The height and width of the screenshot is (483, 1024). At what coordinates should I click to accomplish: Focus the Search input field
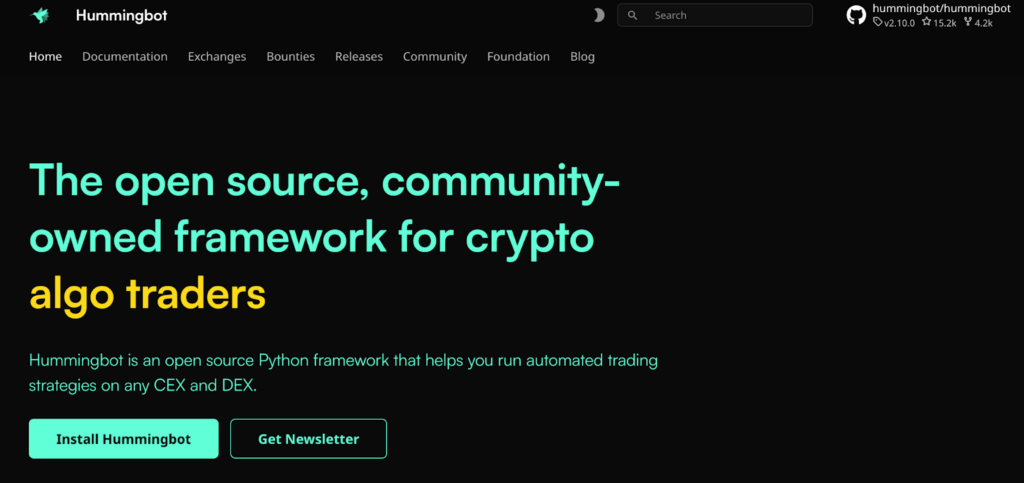(714, 15)
